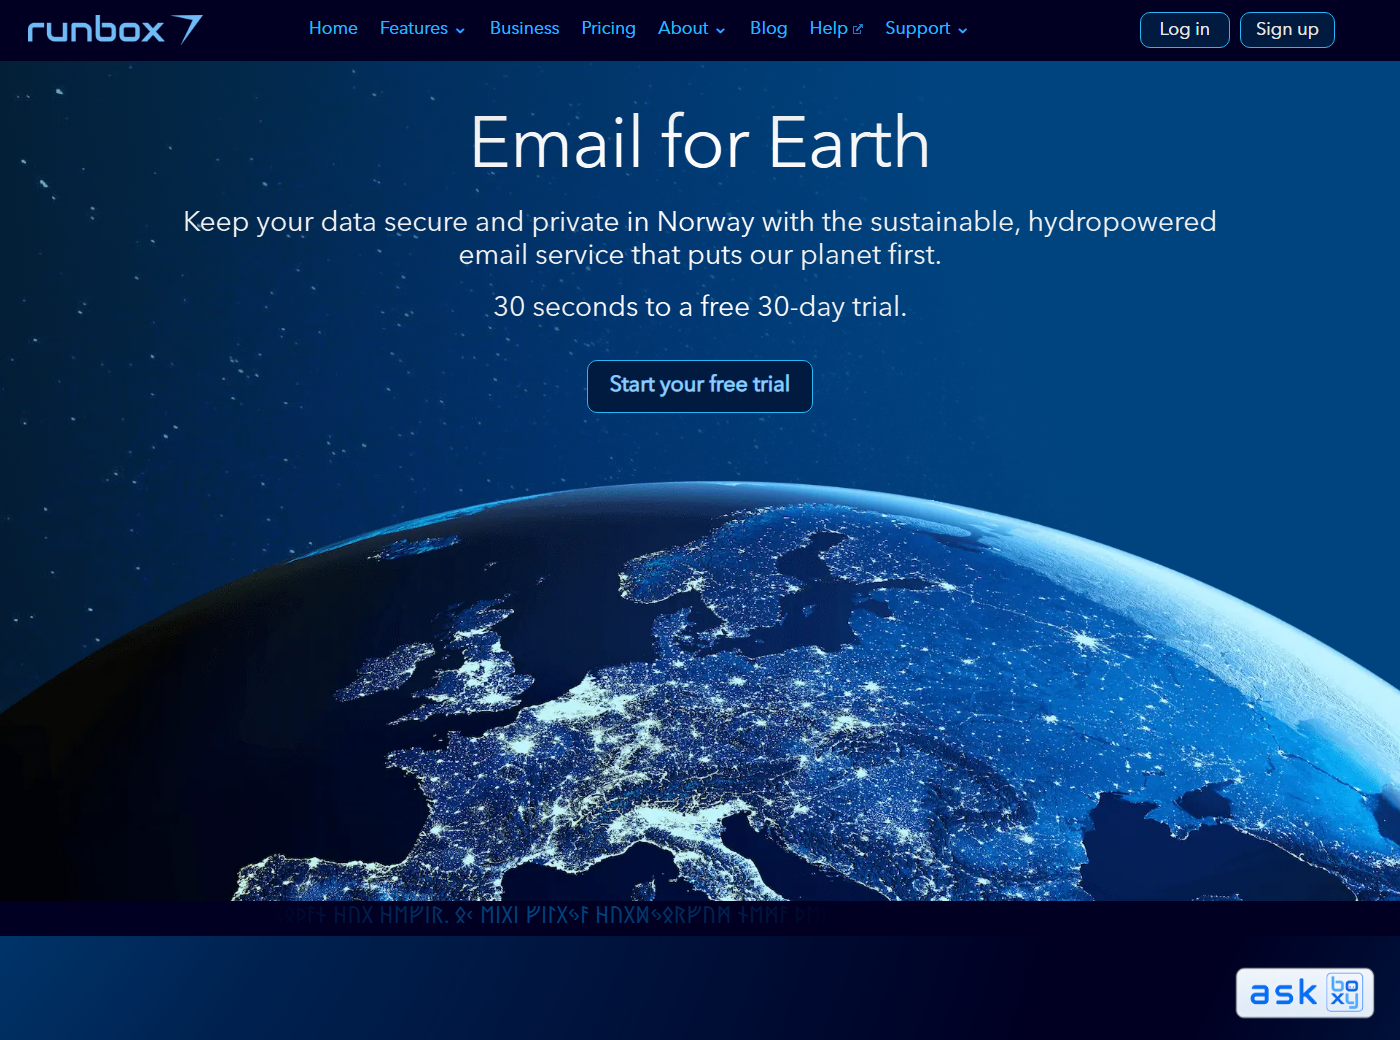Viewport: 1400px width, 1040px height.
Task: Click the Runbox logo
Action: (x=115, y=29)
